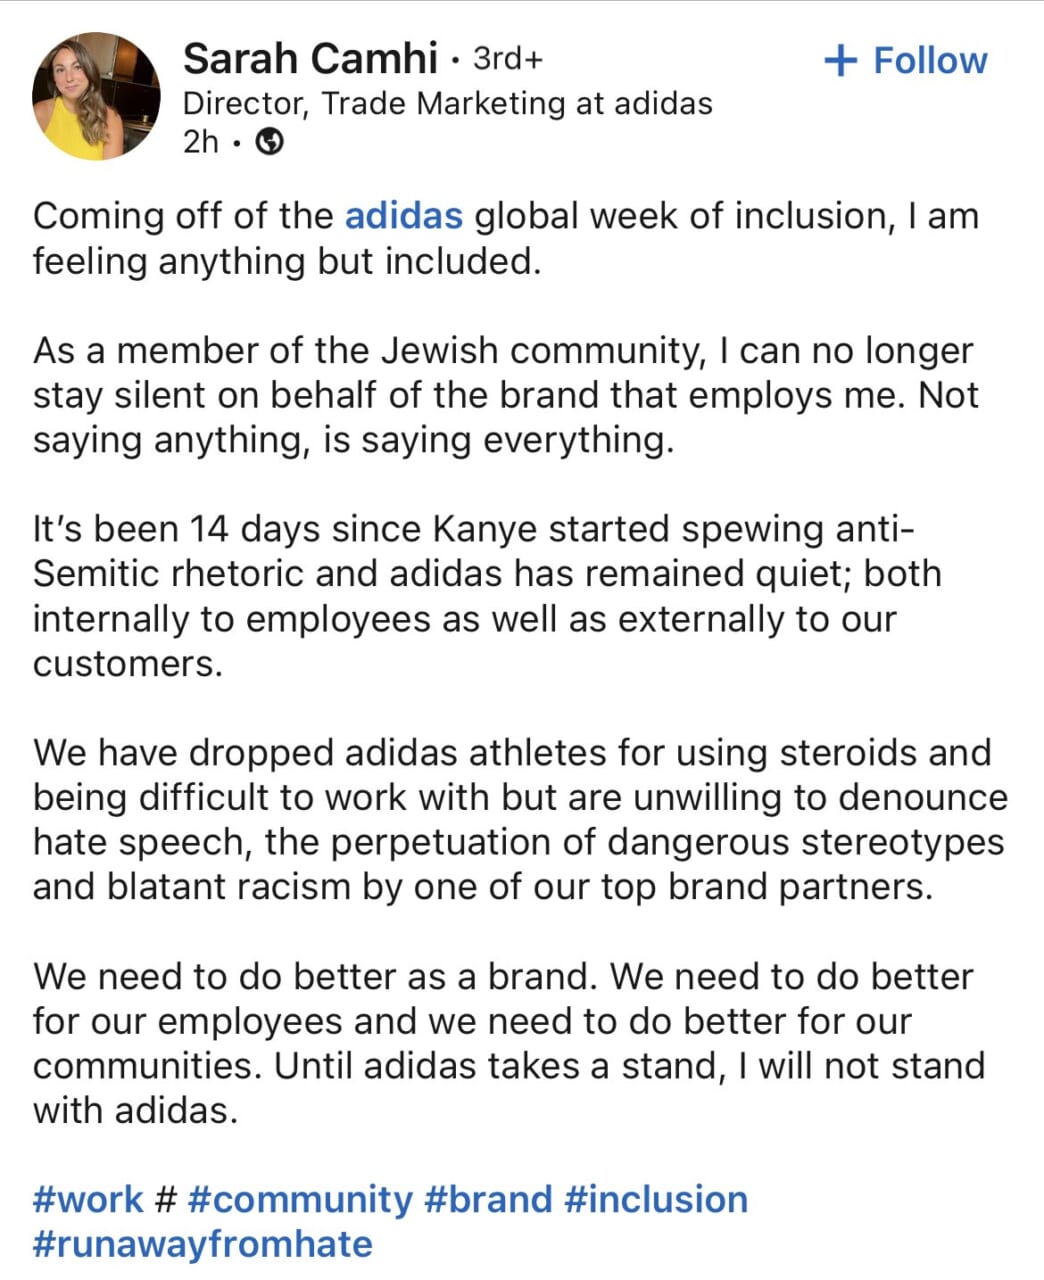Click the paragraph mentioning the Jewish community
This screenshot has width=1044, height=1280.
(505, 395)
